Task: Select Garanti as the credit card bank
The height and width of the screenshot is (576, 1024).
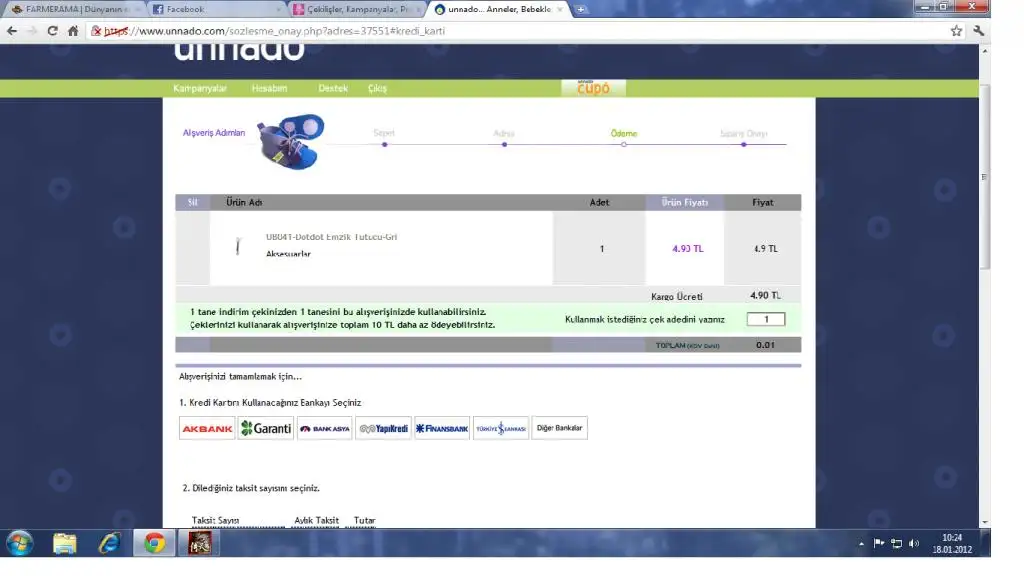Action: [266, 428]
